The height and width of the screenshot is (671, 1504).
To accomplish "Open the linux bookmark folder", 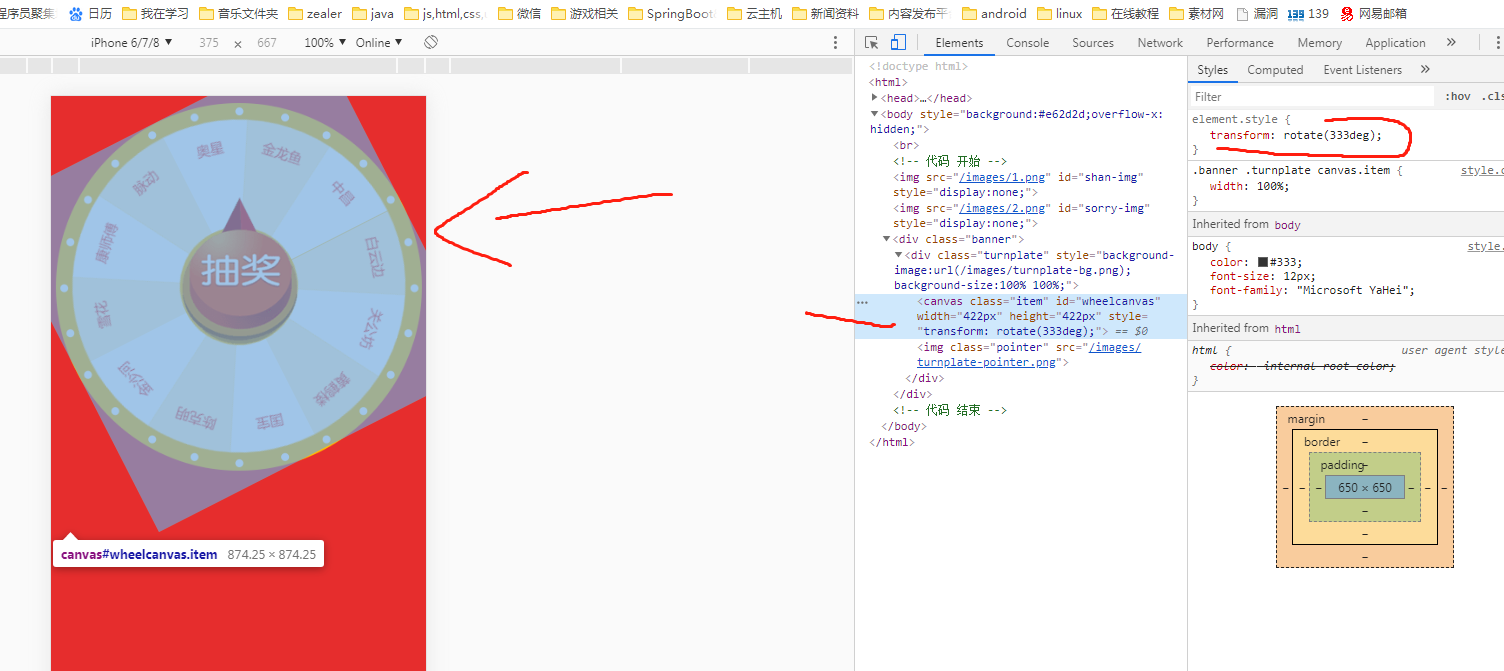I will coord(1060,14).
